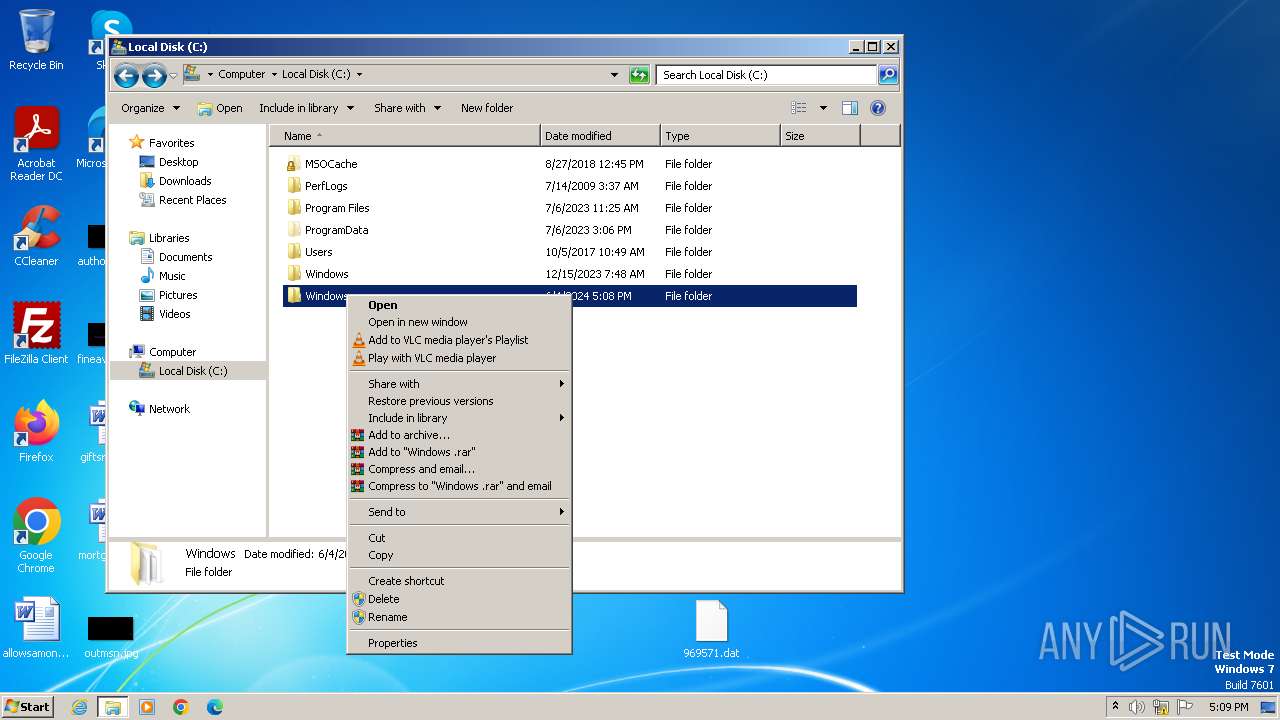Choose Rename in context menu

[459, 617]
